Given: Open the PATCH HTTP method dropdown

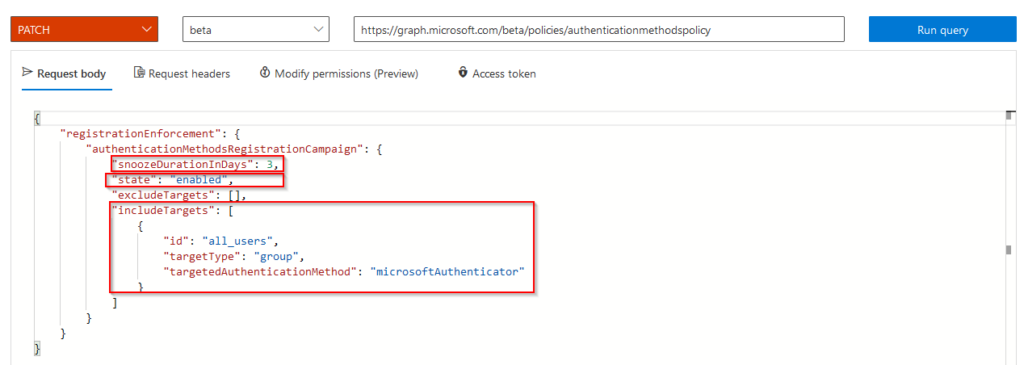Looking at the screenshot, I should pyautogui.click(x=84, y=29).
